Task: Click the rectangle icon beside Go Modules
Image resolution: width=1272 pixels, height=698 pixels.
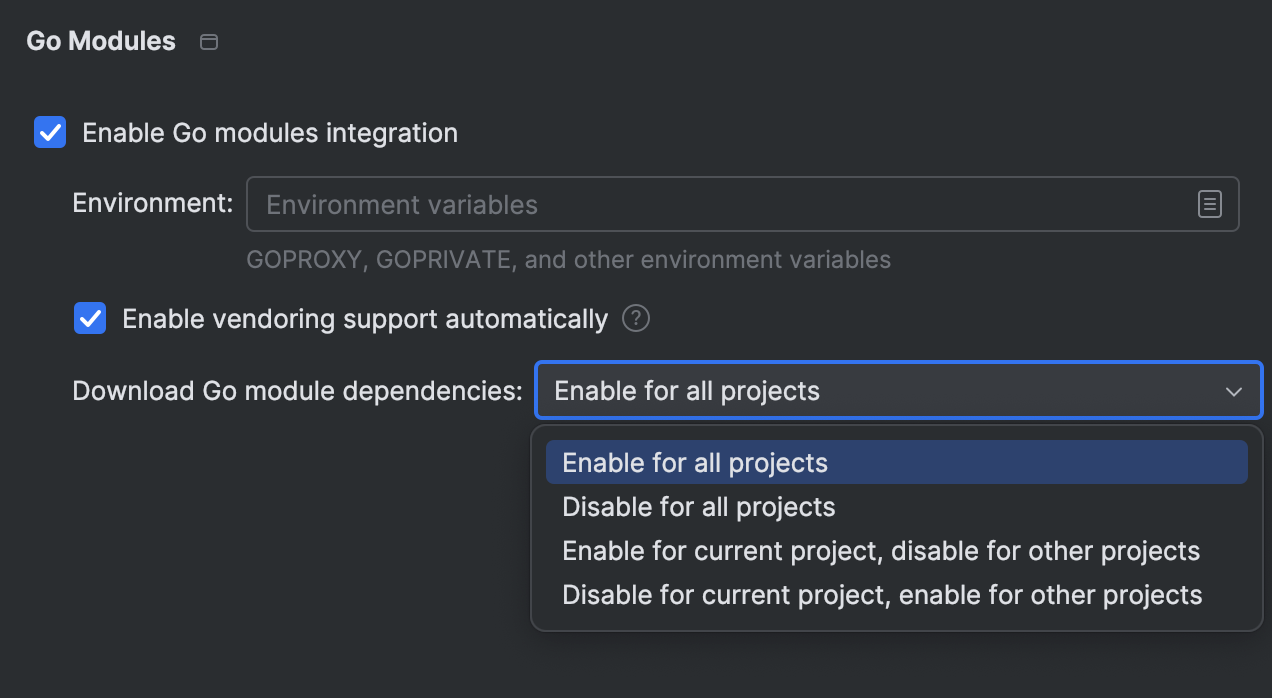Action: [x=209, y=41]
